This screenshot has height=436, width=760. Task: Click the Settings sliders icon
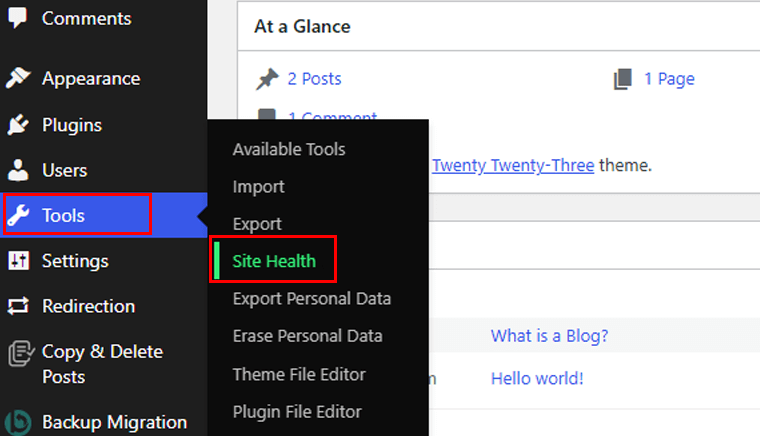click(18, 261)
